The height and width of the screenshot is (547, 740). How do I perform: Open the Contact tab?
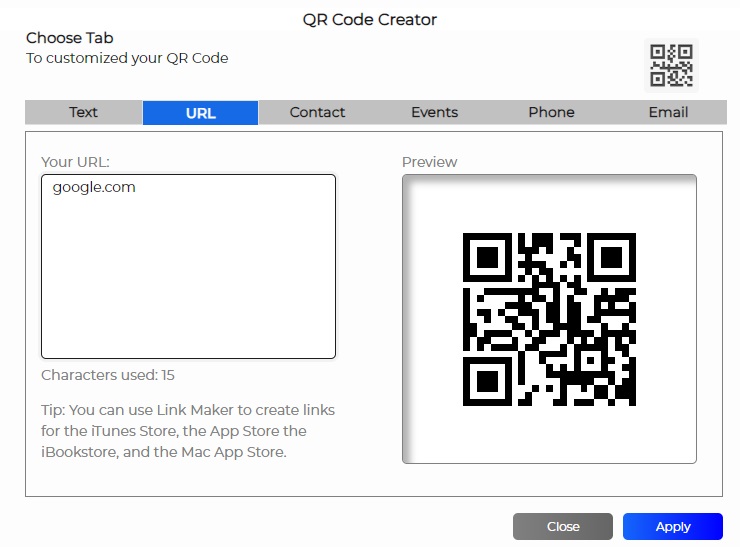(317, 112)
